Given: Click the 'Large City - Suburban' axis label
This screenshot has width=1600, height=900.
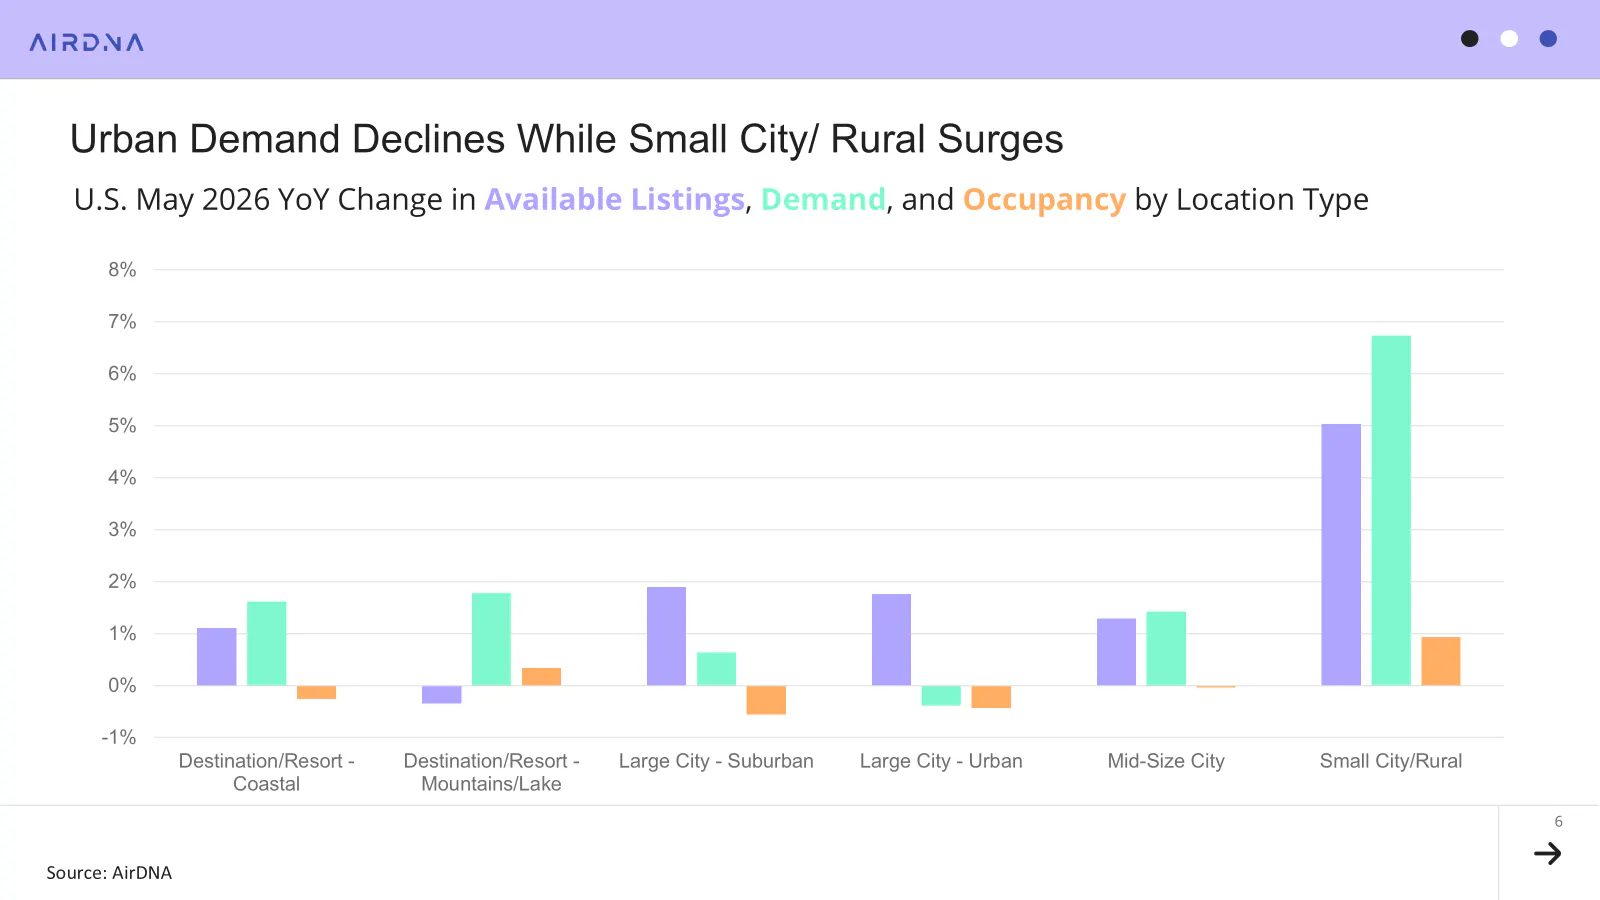Looking at the screenshot, I should [716, 761].
